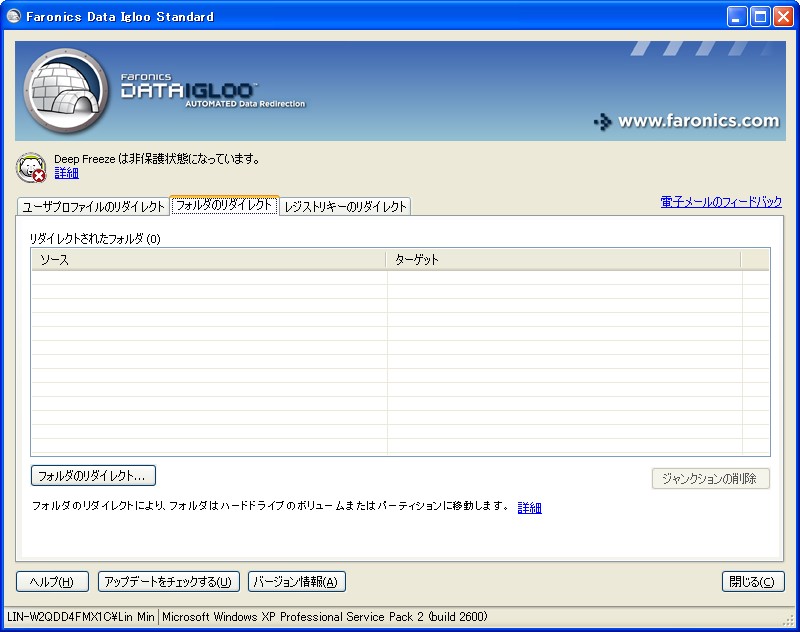Open 詳細 link after the folder redirect description
This screenshot has width=800, height=632.
click(529, 508)
